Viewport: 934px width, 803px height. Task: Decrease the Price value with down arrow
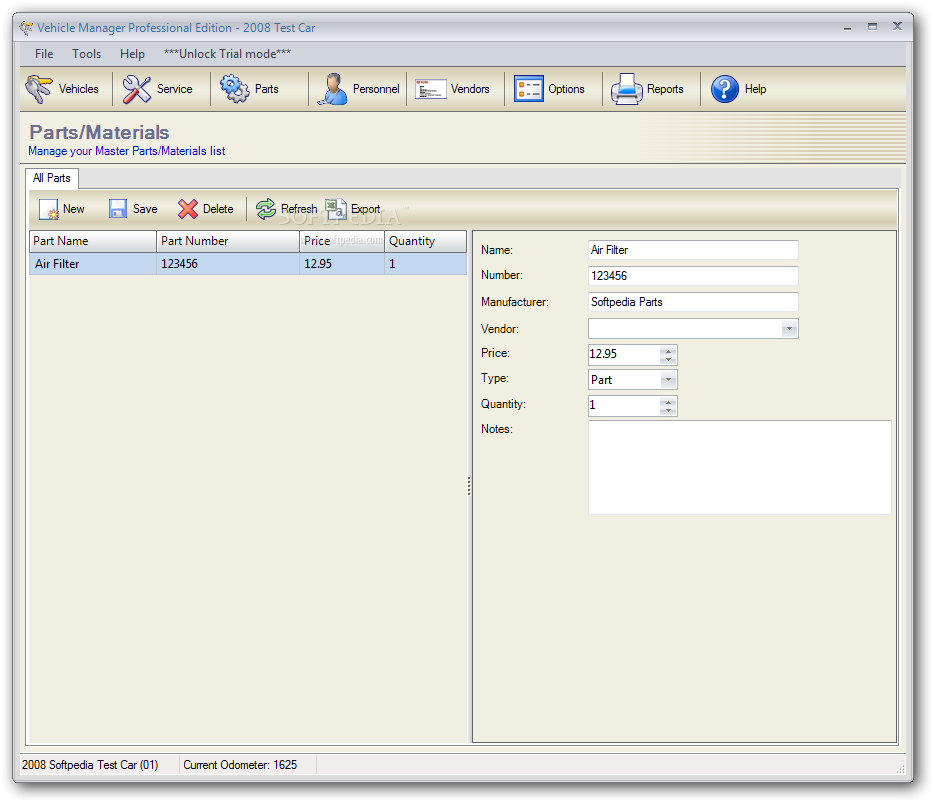pyautogui.click(x=668, y=359)
